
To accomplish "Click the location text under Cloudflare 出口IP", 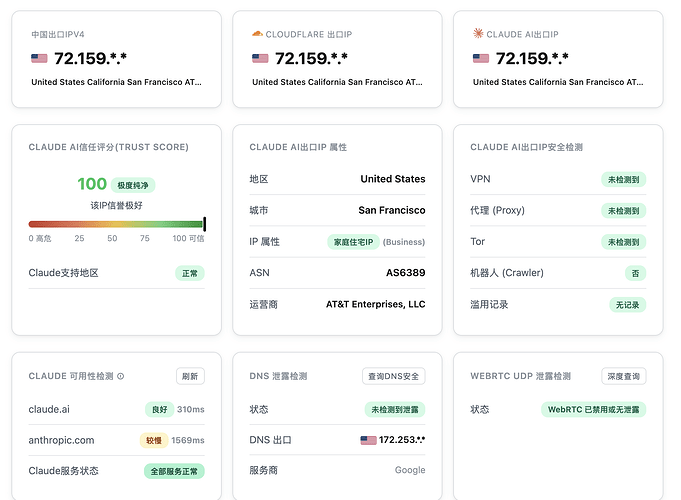I will point(337,82).
